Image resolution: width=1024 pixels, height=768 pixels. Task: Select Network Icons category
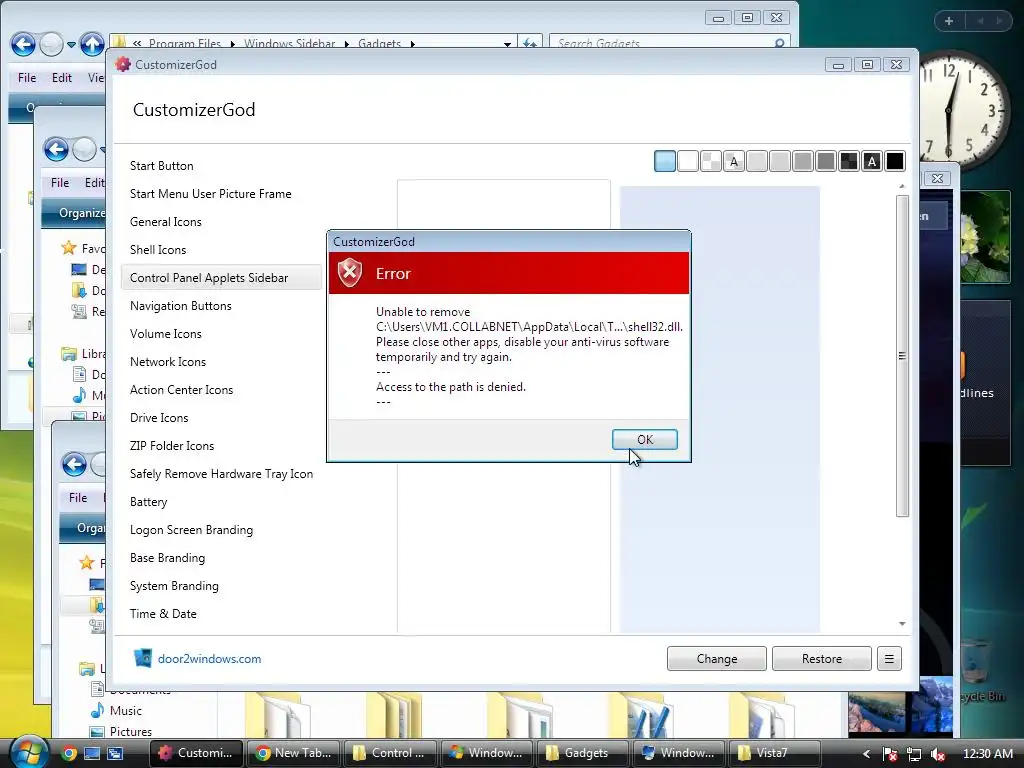point(167,362)
